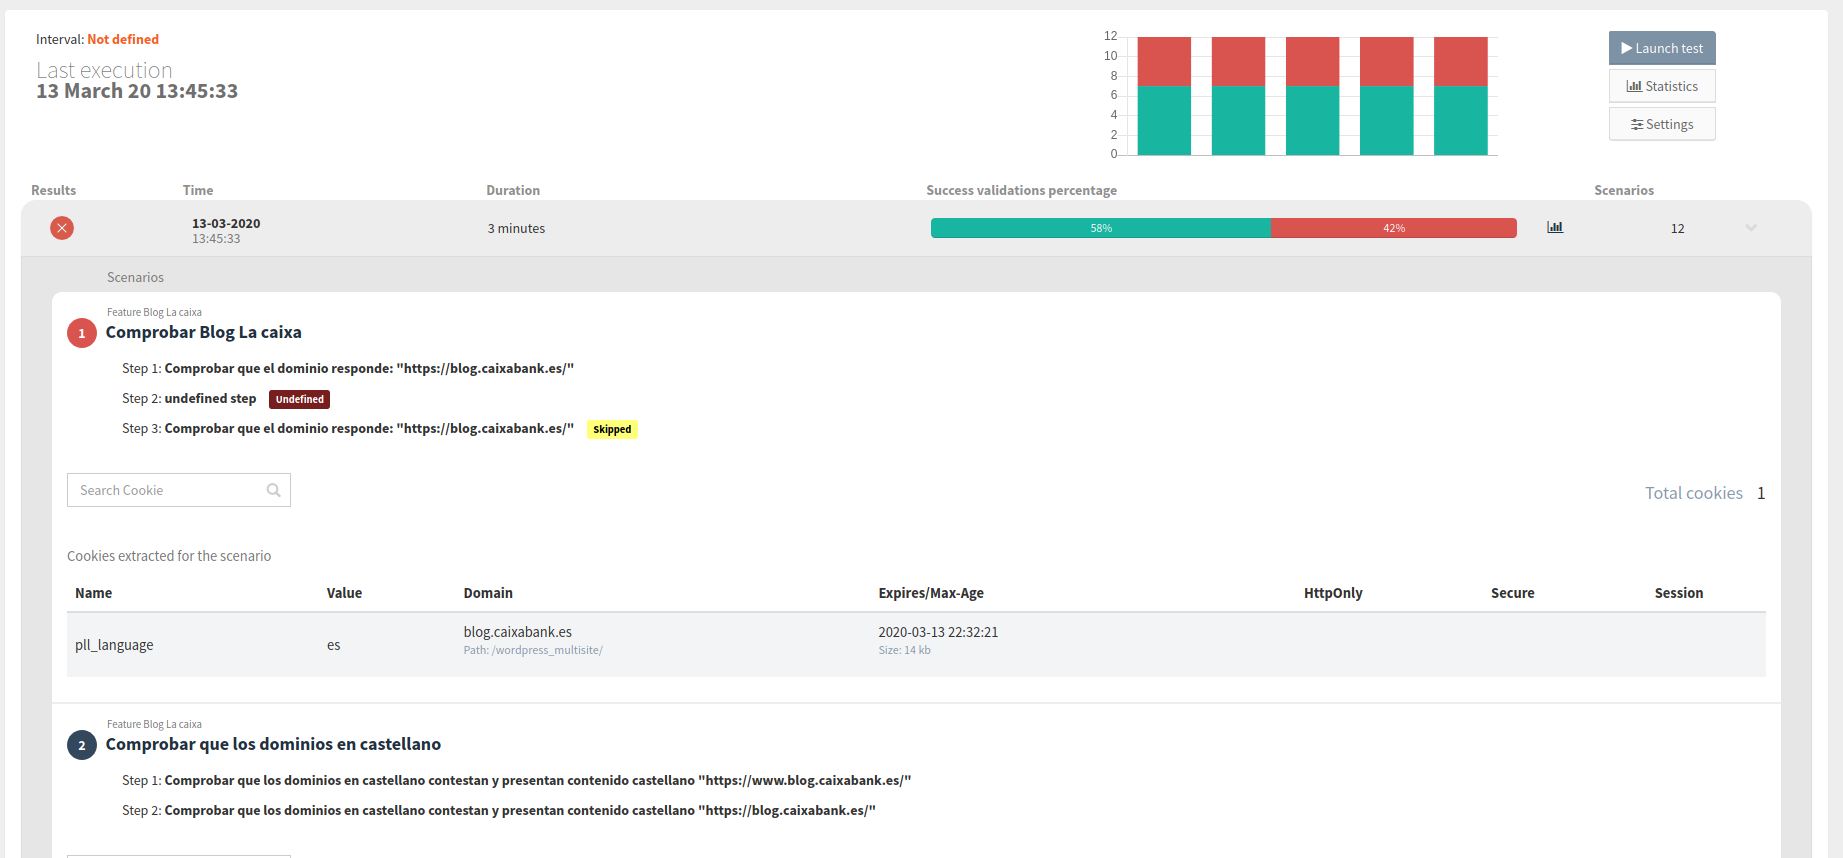Click the 58% success progress segment
1843x858 pixels.
click(1101, 228)
